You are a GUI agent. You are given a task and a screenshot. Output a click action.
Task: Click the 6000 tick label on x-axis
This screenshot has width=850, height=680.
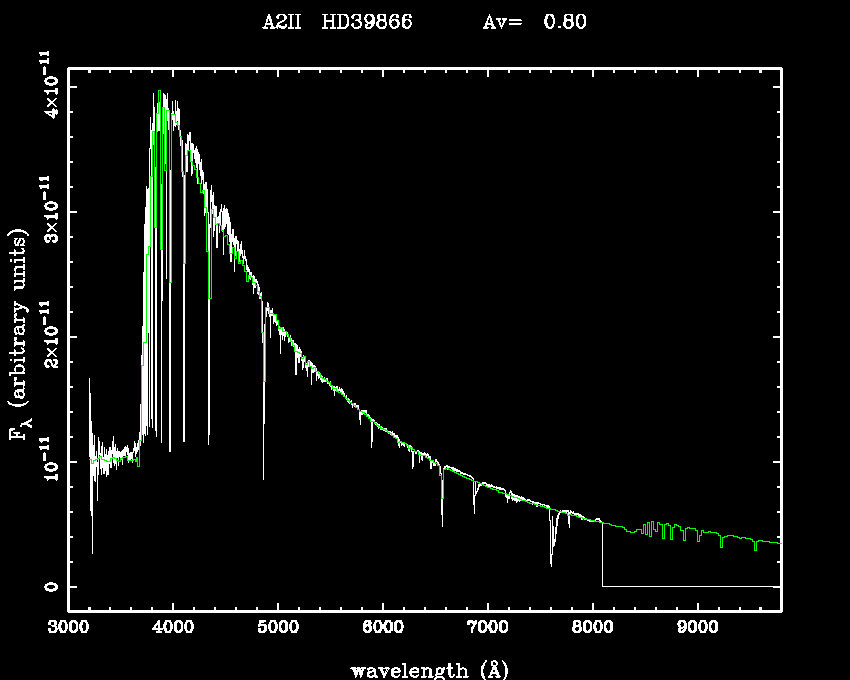(383, 629)
